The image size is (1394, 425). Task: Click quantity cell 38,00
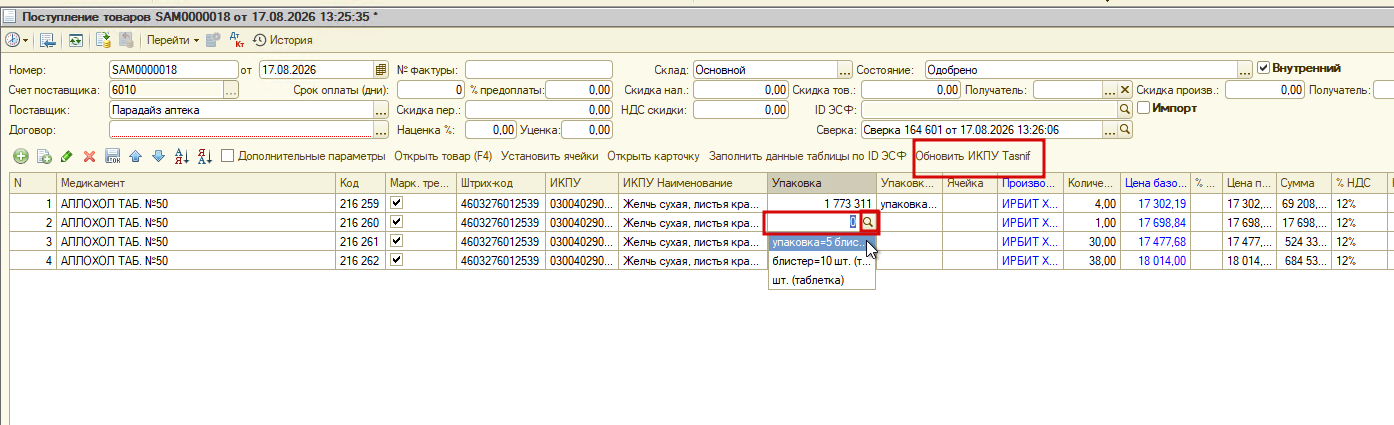click(1092, 260)
